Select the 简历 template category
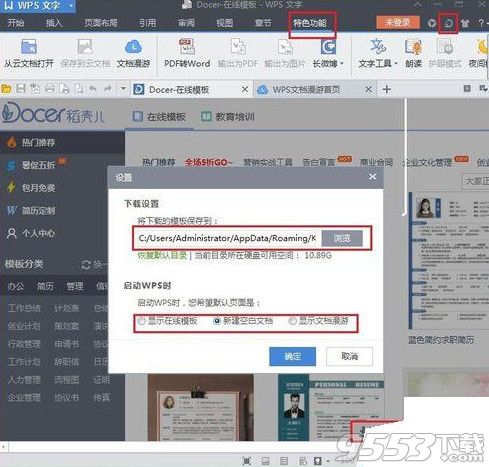489x467 pixels. 45,286
